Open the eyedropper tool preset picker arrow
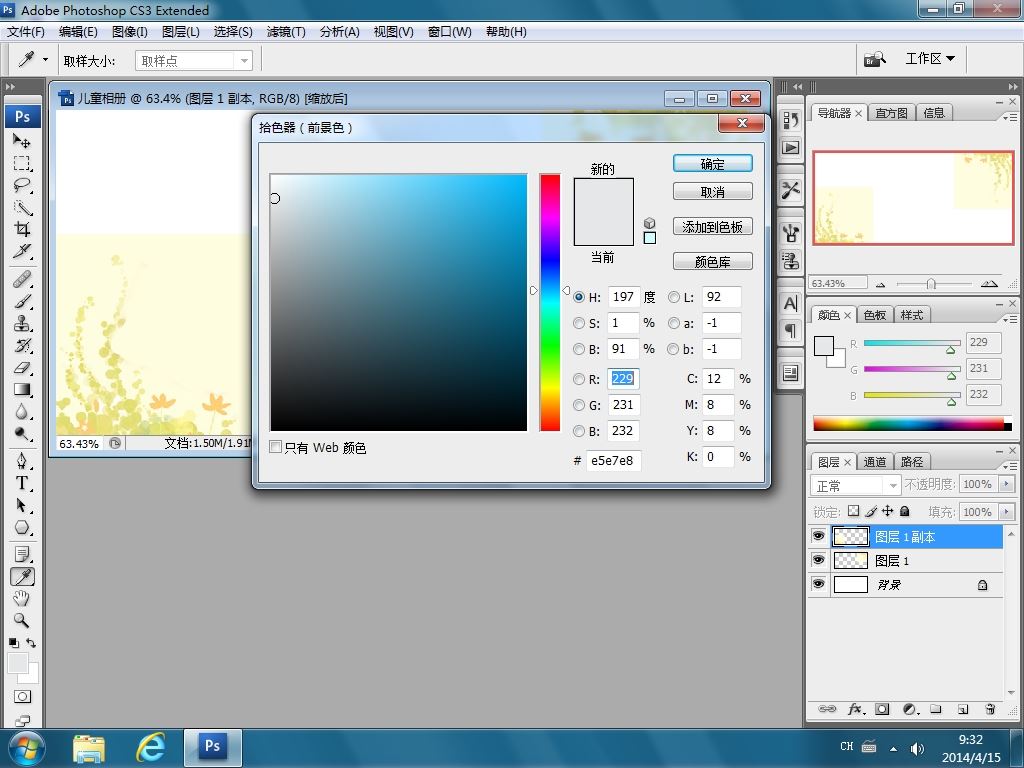Screen dimensions: 1024x768 [x=45, y=59]
